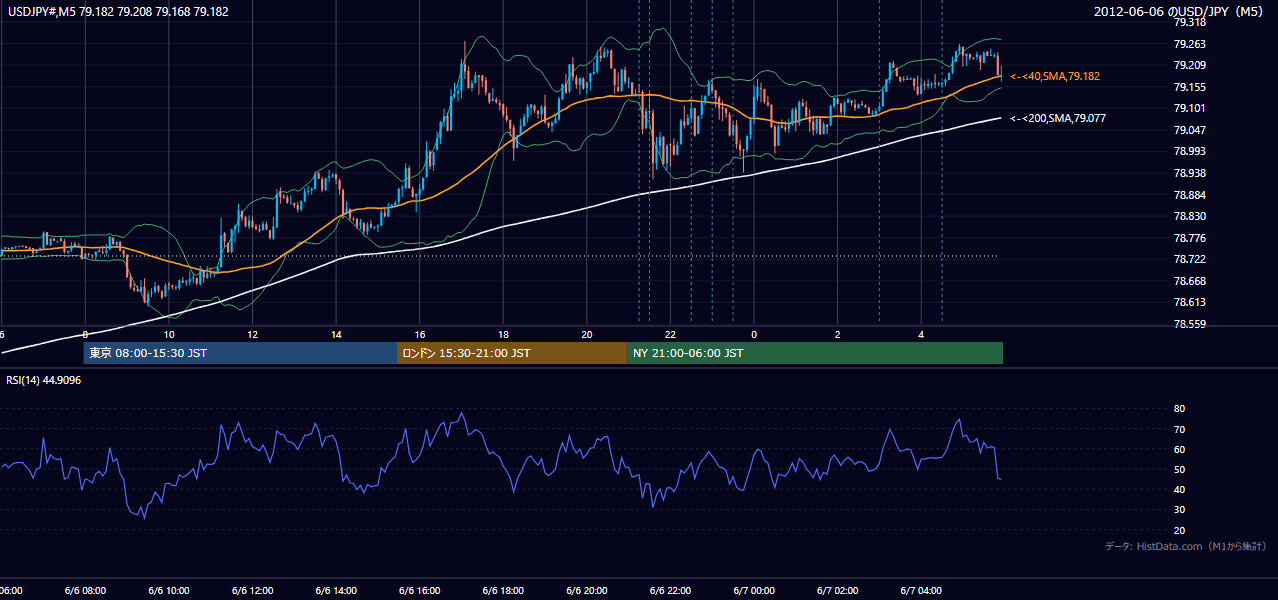Click the 6/6 08:00 time axis label
Image resolution: width=1278 pixels, height=600 pixels.
pos(85,591)
